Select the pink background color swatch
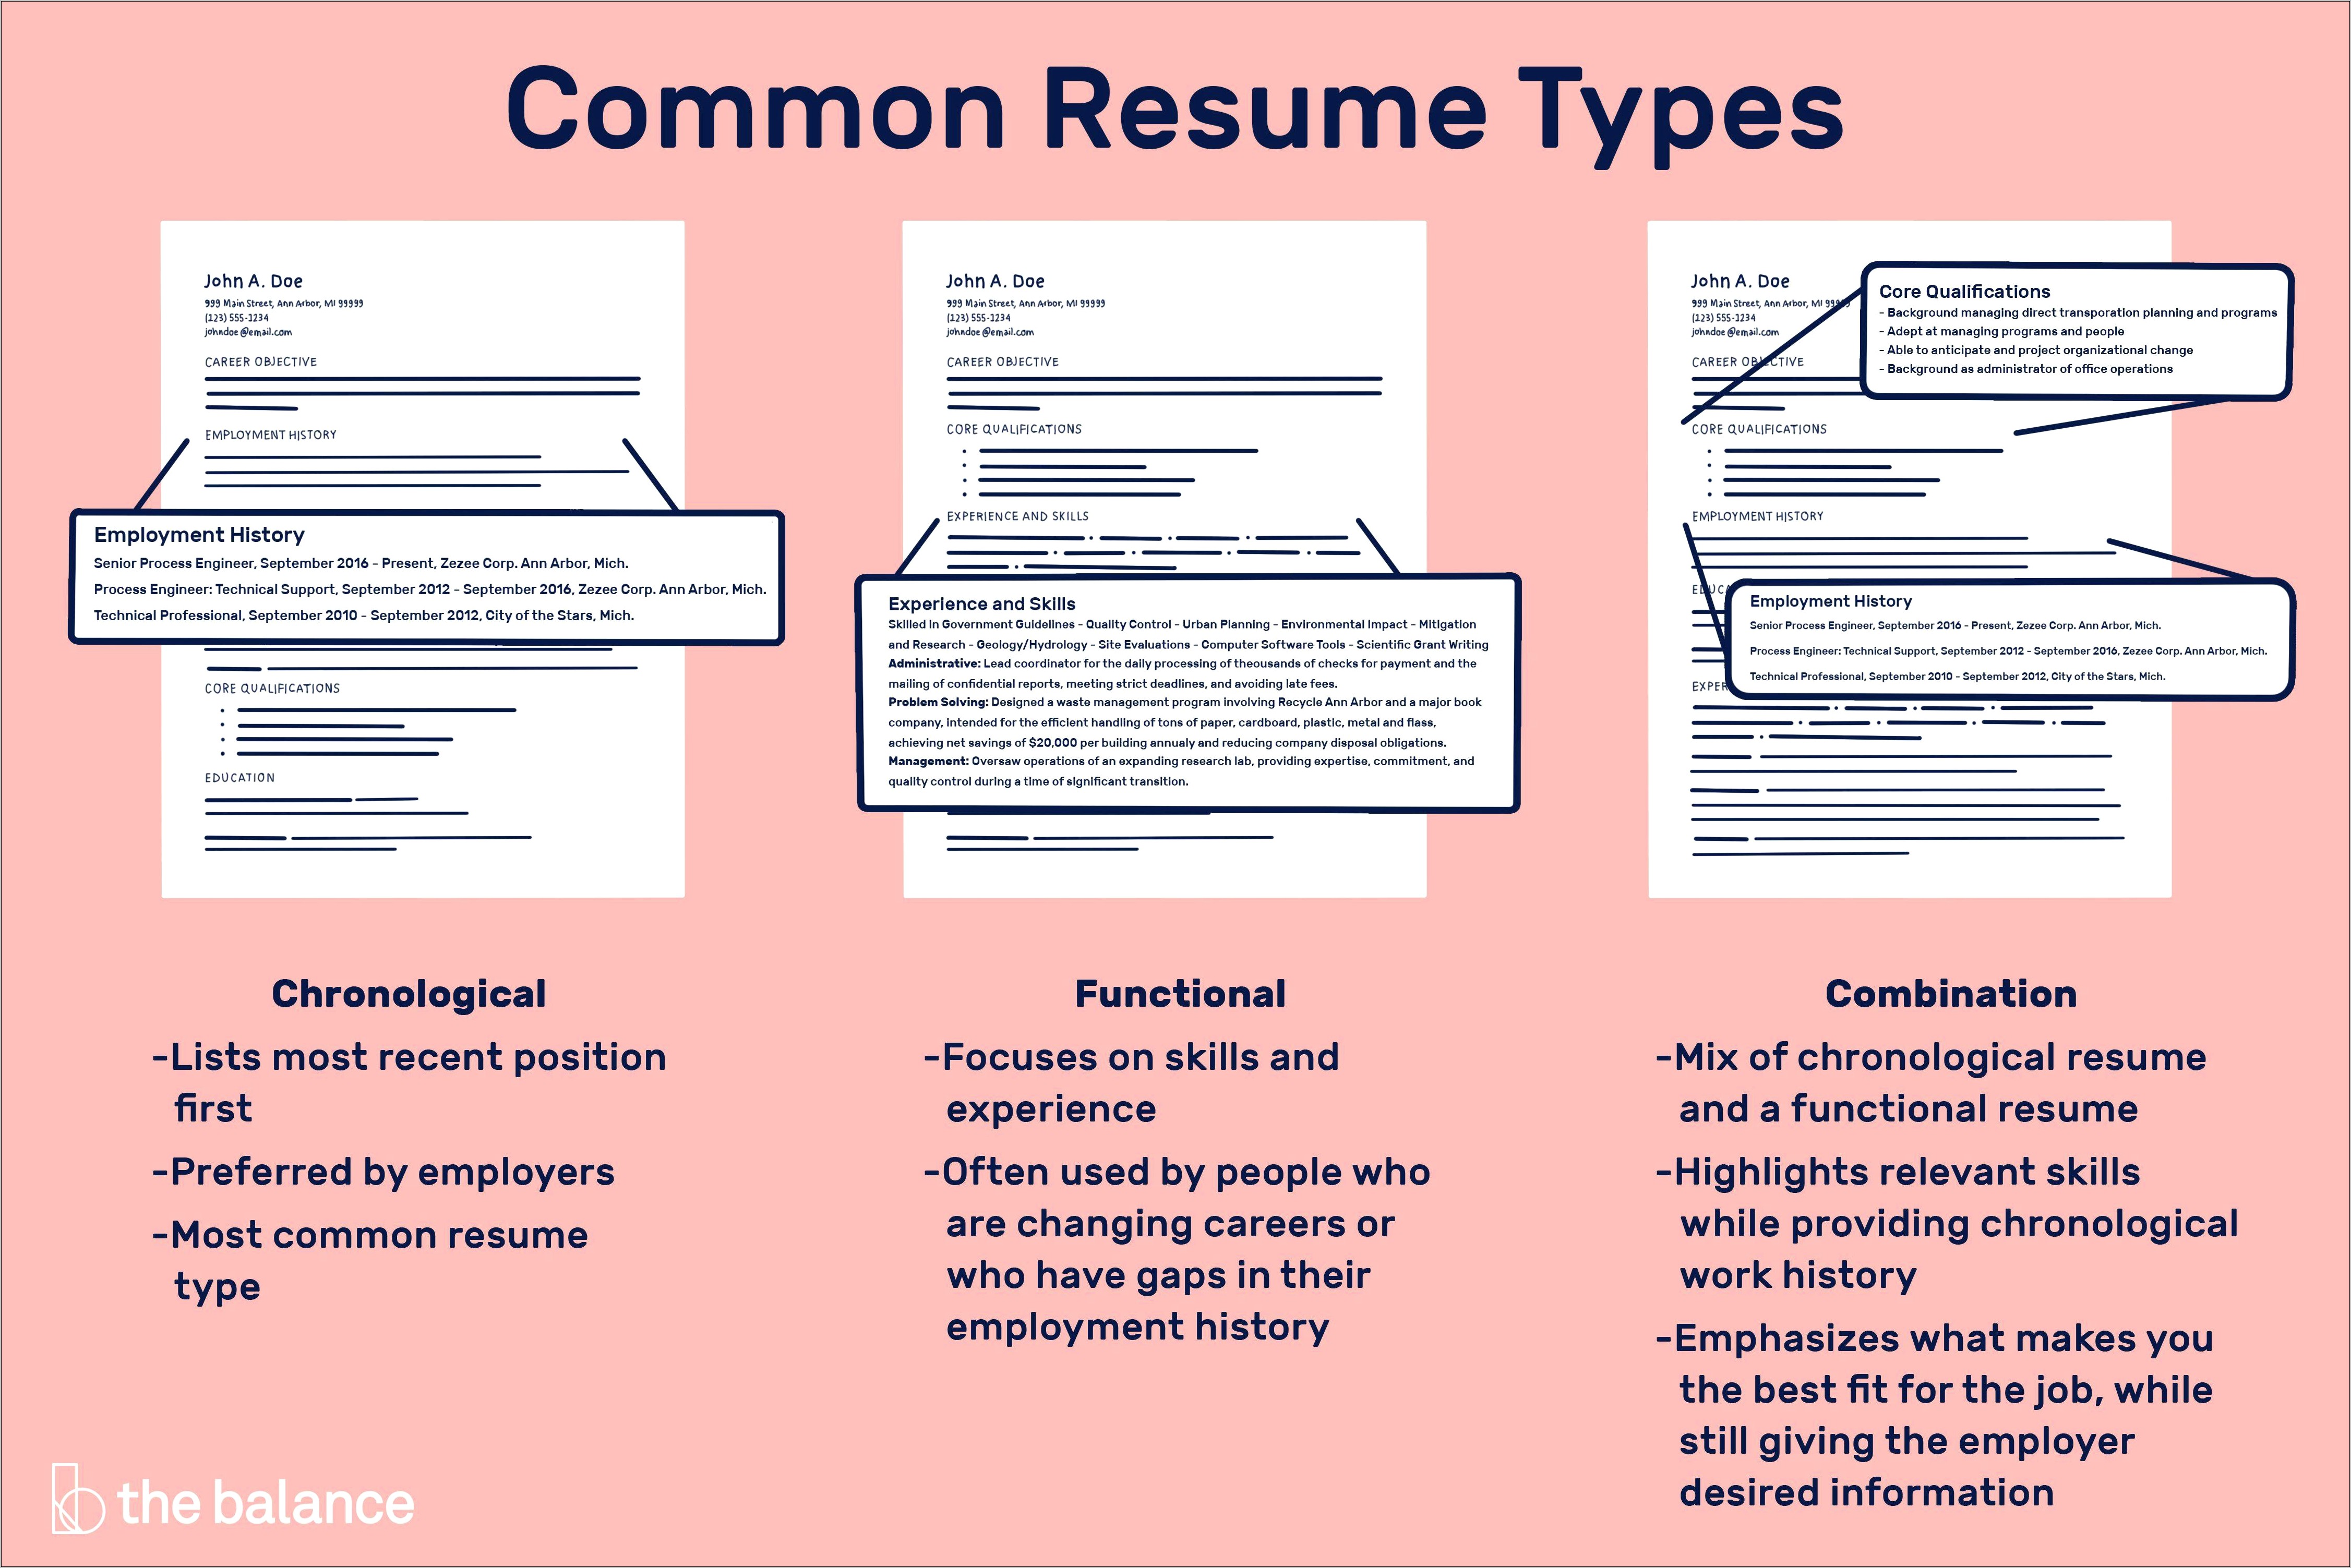Image resolution: width=2351 pixels, height=1568 pixels. click(x=88, y=88)
